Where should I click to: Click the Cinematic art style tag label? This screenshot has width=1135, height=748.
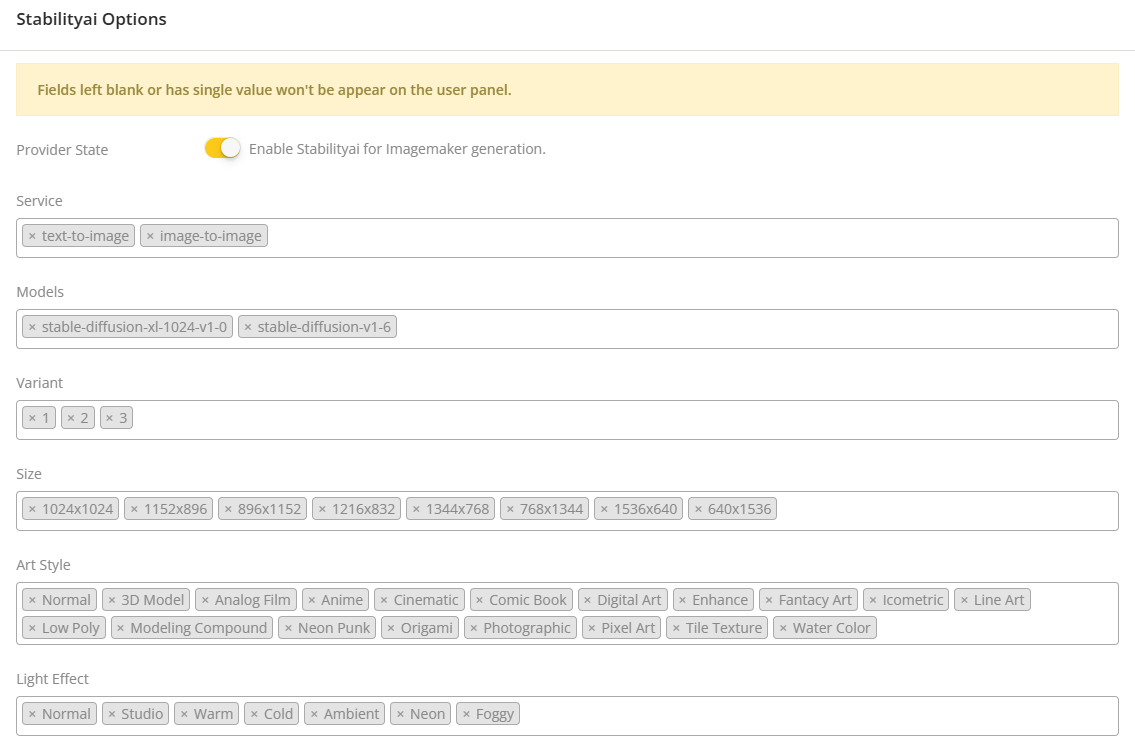[x=426, y=600]
